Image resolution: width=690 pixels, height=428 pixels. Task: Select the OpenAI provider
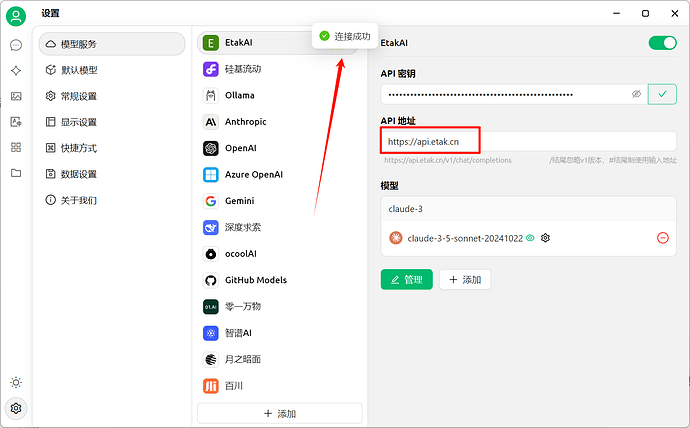(x=277, y=148)
